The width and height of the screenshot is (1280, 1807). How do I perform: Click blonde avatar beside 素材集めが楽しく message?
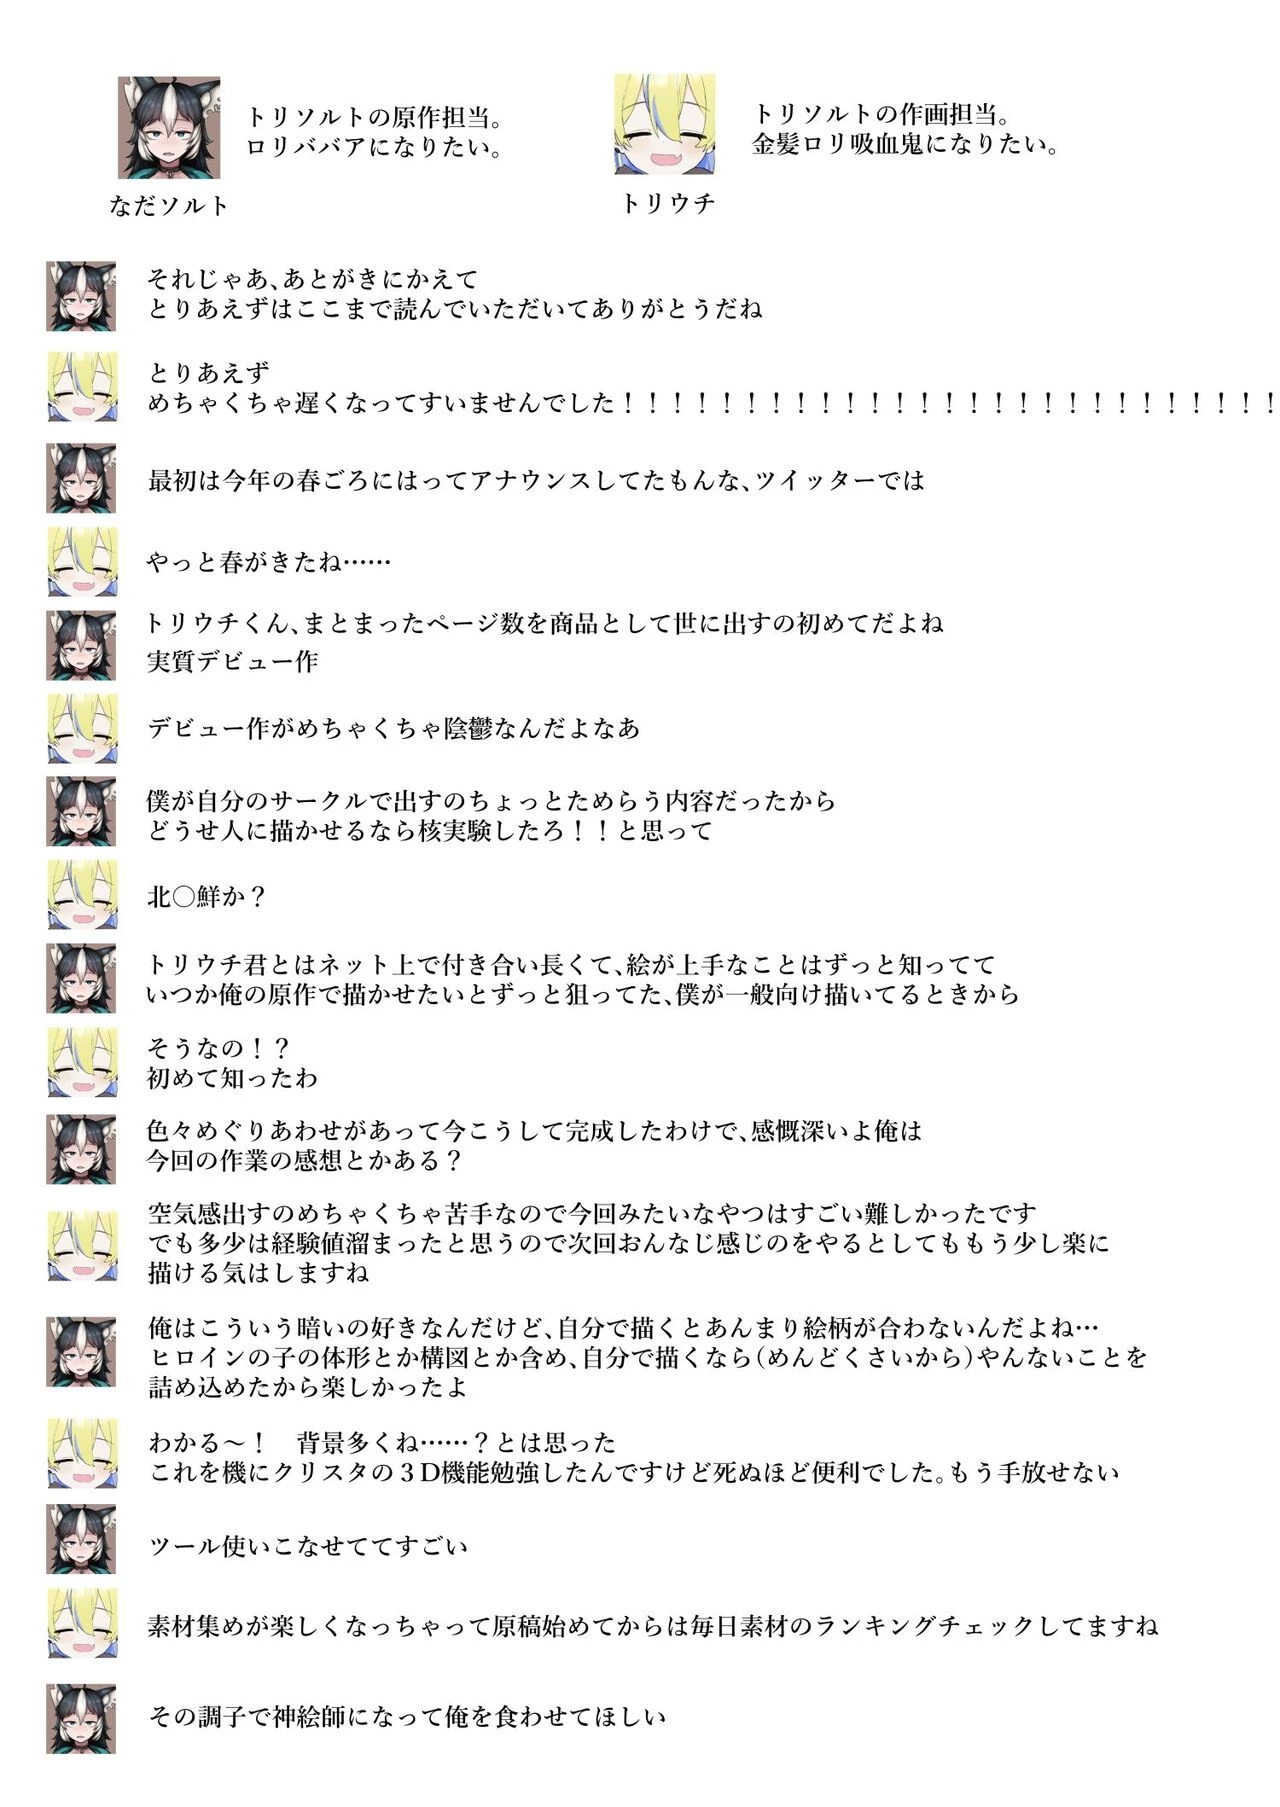click(82, 1623)
